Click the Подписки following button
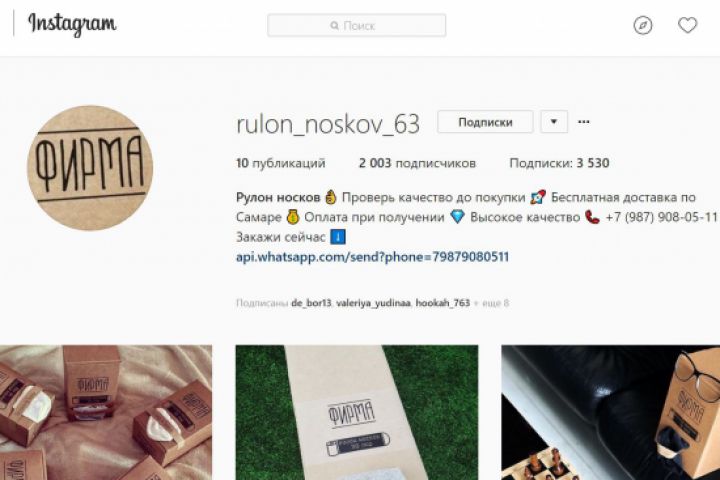The height and width of the screenshot is (480, 720). tap(485, 122)
